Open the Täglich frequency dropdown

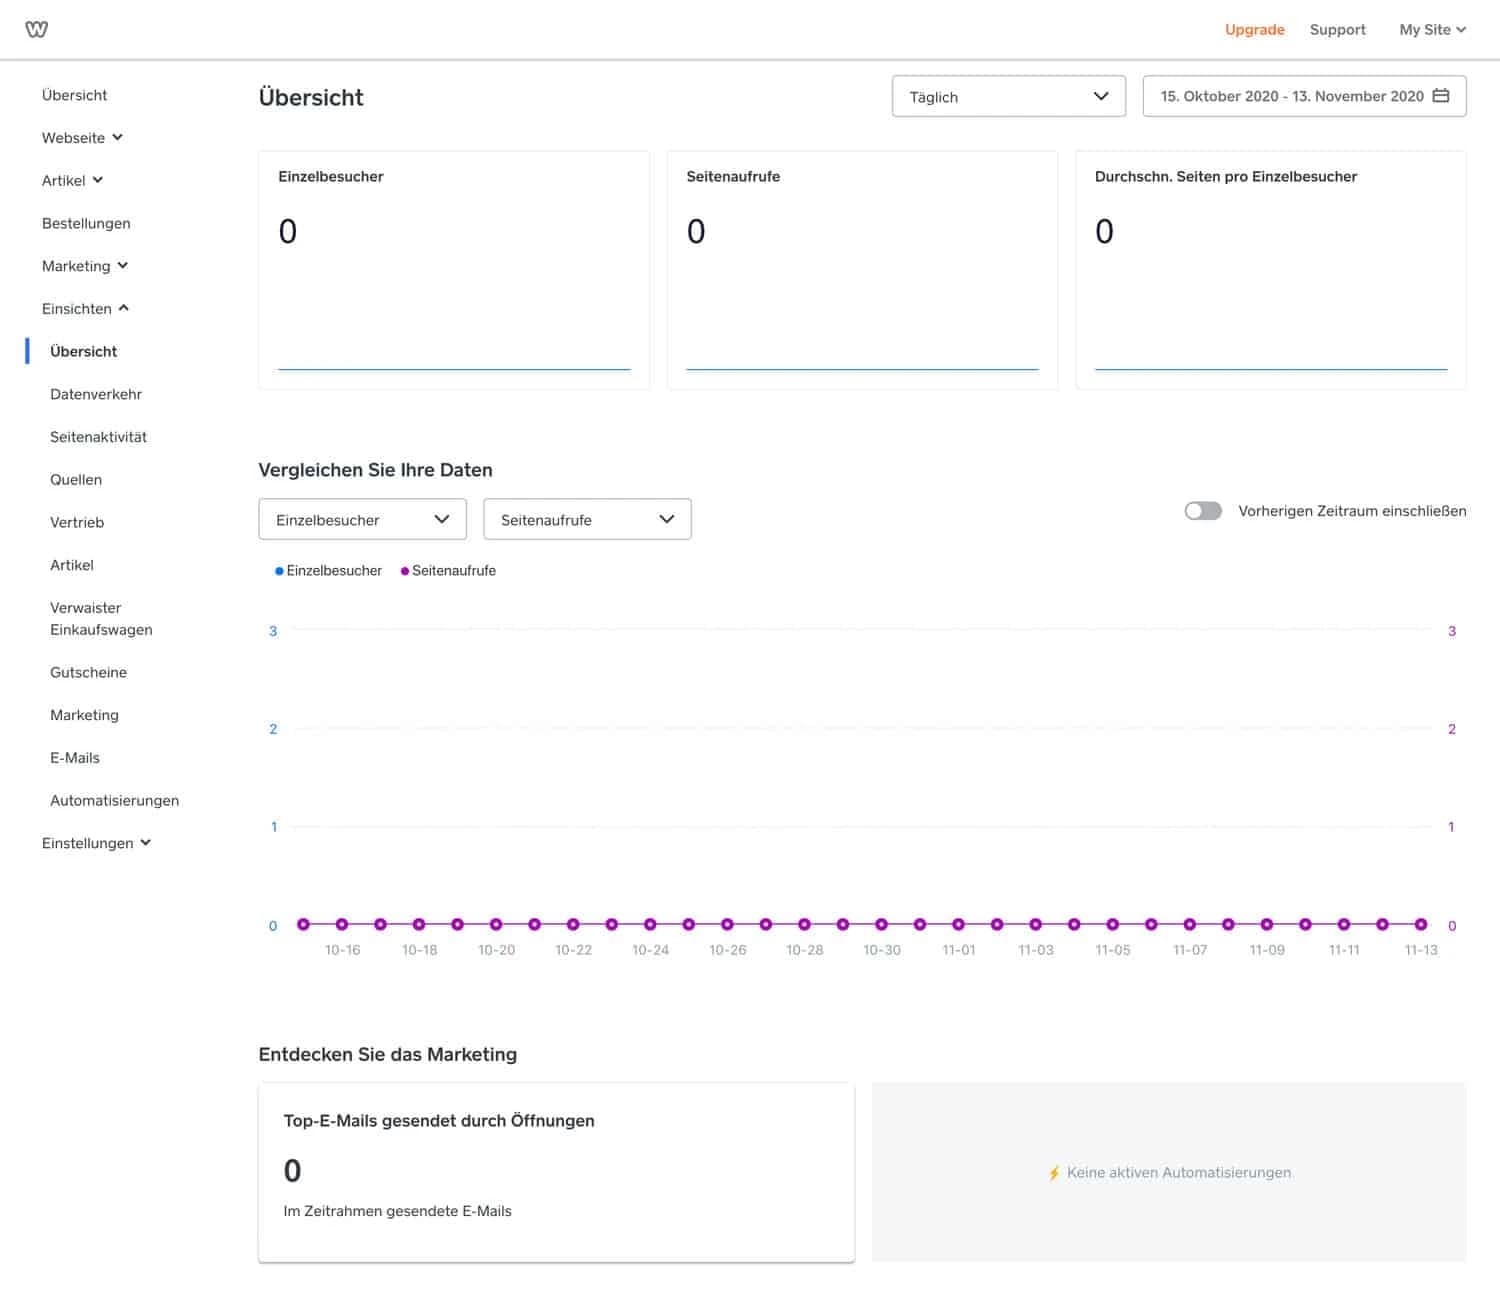(1008, 96)
